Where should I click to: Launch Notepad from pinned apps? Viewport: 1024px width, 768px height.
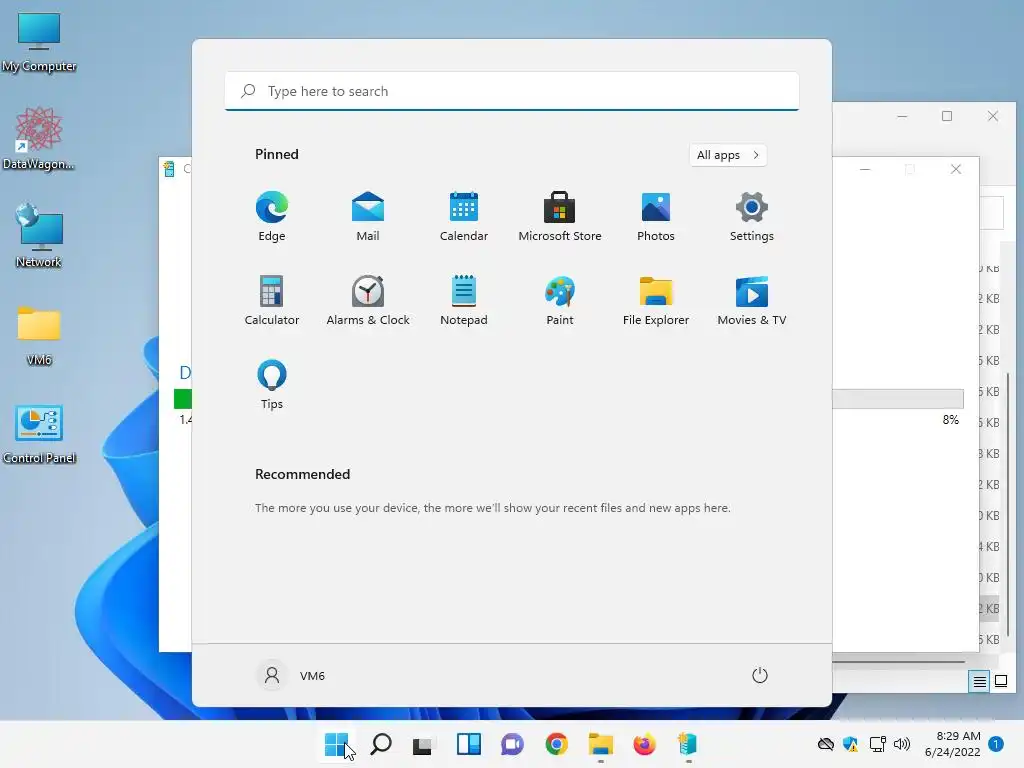pos(464,300)
